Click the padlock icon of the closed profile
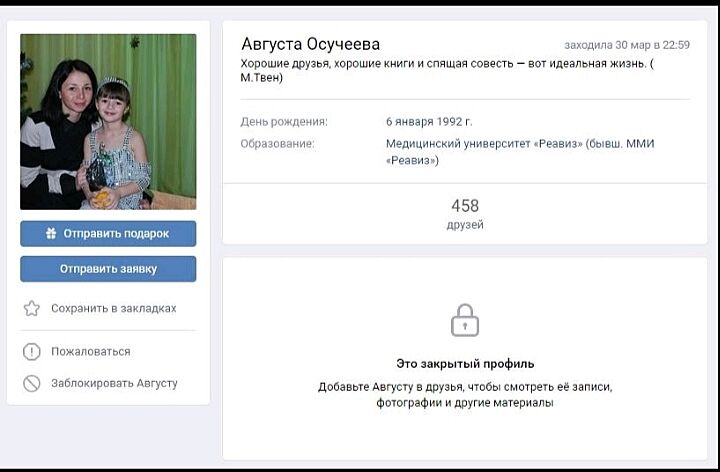 [x=465, y=320]
